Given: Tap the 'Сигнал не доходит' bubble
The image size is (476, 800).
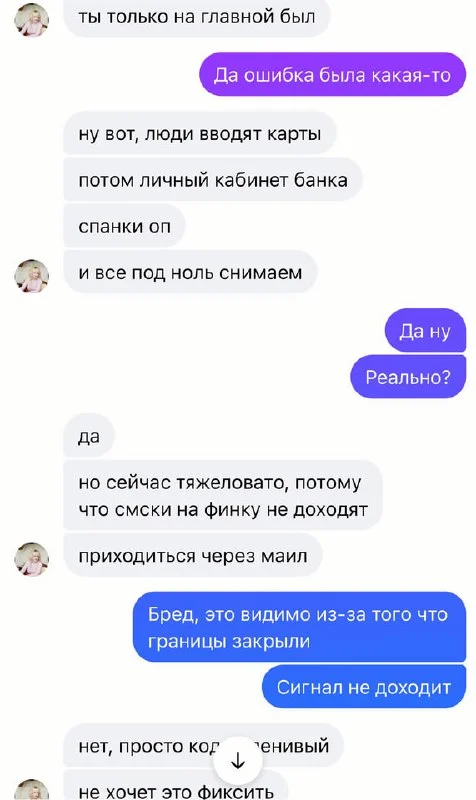Looking at the screenshot, I should [364, 687].
